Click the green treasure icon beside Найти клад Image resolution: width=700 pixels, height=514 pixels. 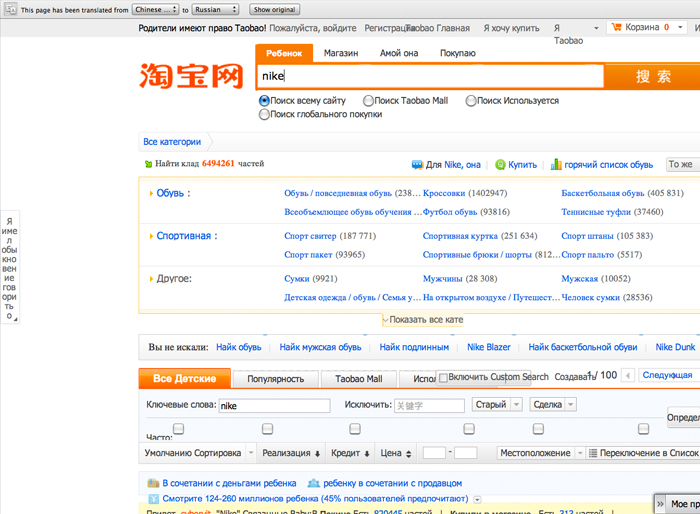149,164
